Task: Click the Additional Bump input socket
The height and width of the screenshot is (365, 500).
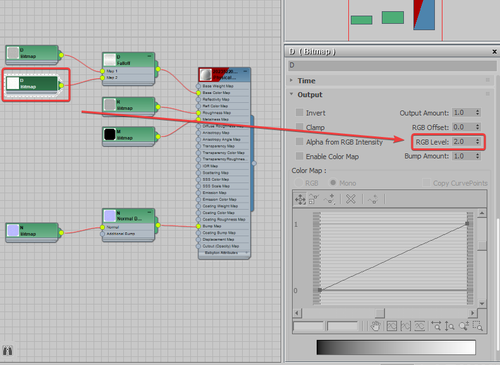Action: point(102,234)
